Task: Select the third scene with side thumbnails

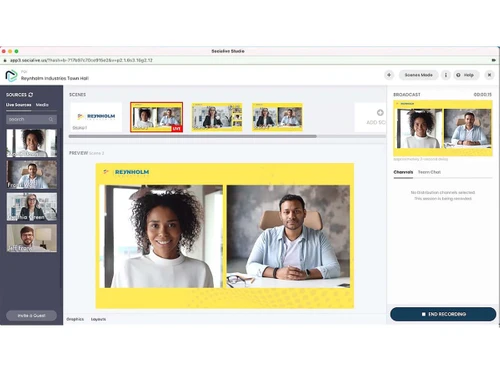Action: (217, 117)
